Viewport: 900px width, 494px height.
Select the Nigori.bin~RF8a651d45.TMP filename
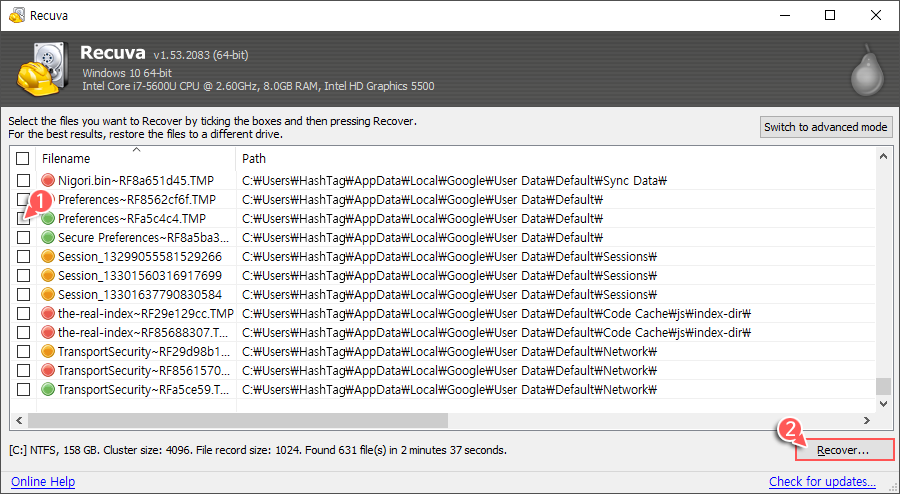(136, 181)
